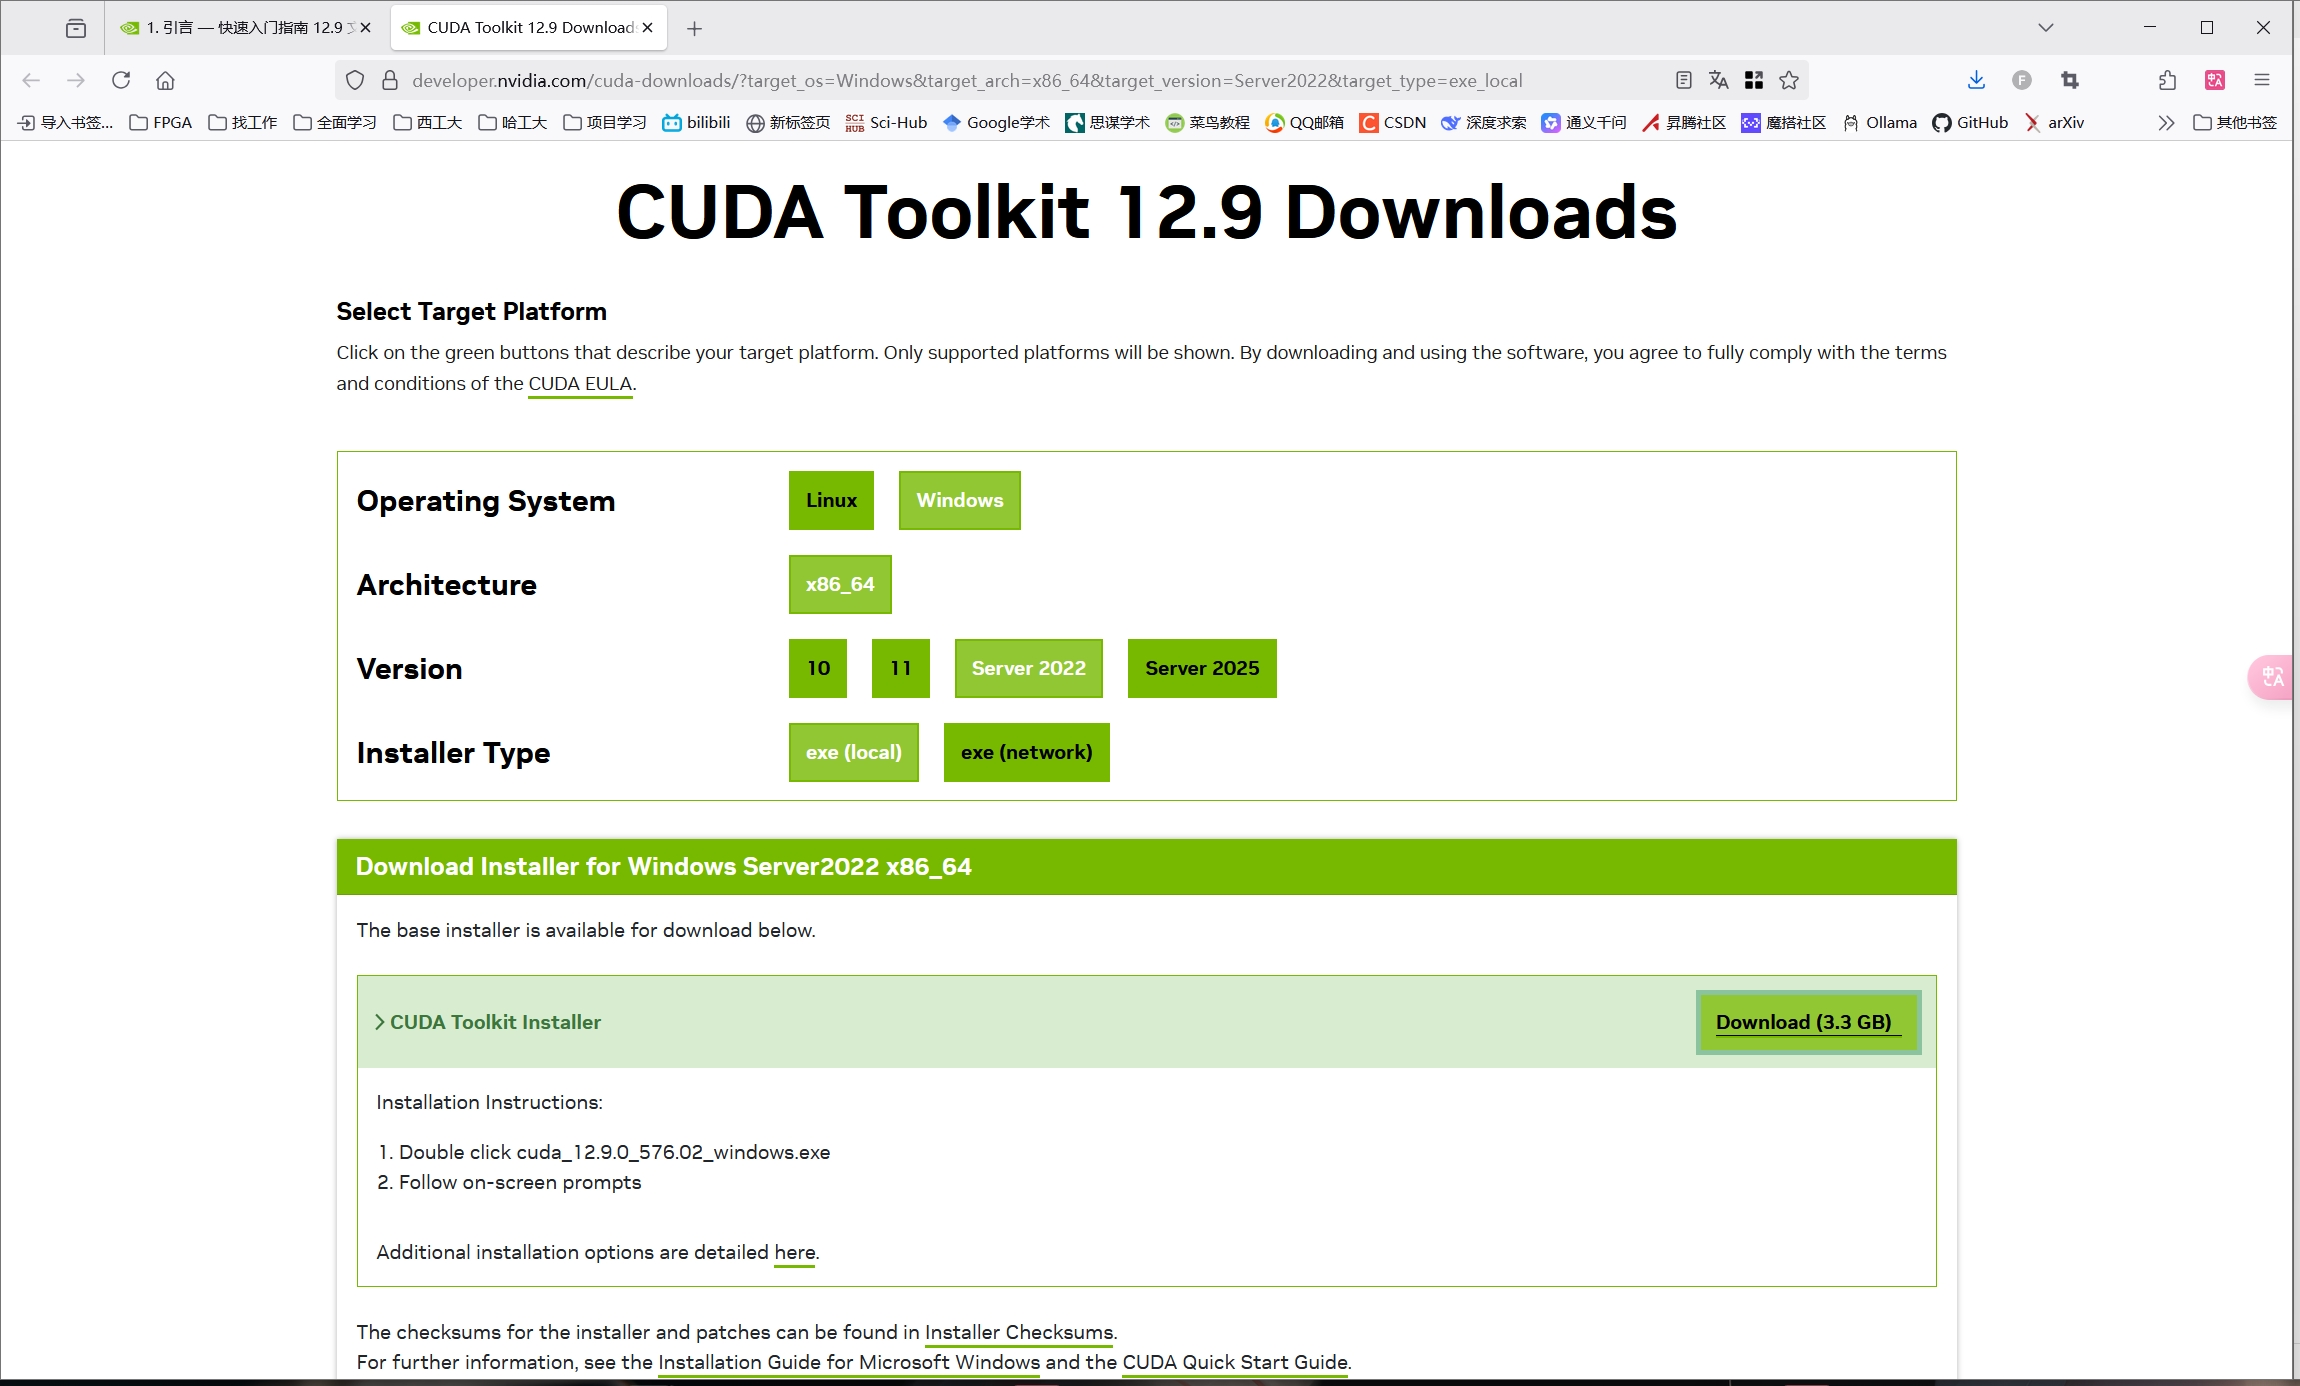The width and height of the screenshot is (2300, 1386).
Task: Open the 新标签页 bookmark
Action: [788, 123]
